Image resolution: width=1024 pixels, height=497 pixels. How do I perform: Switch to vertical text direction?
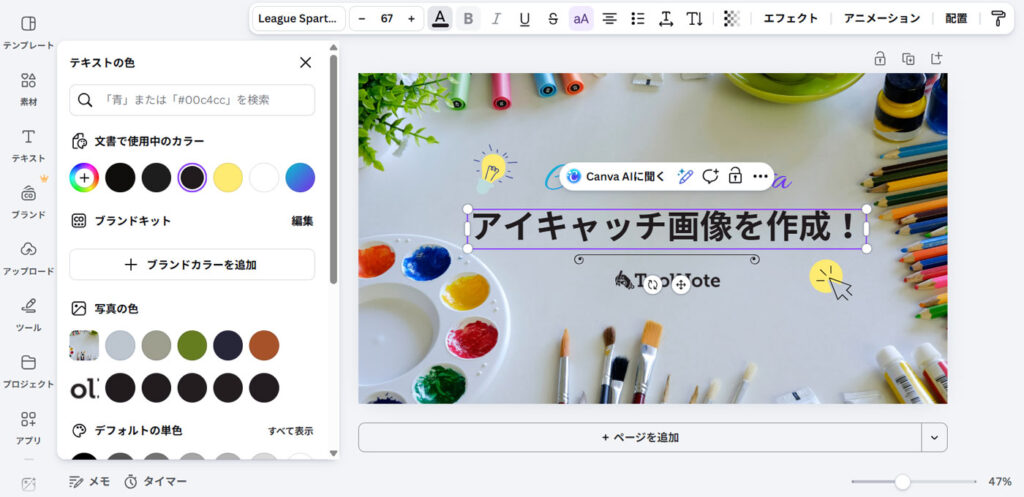(694, 18)
